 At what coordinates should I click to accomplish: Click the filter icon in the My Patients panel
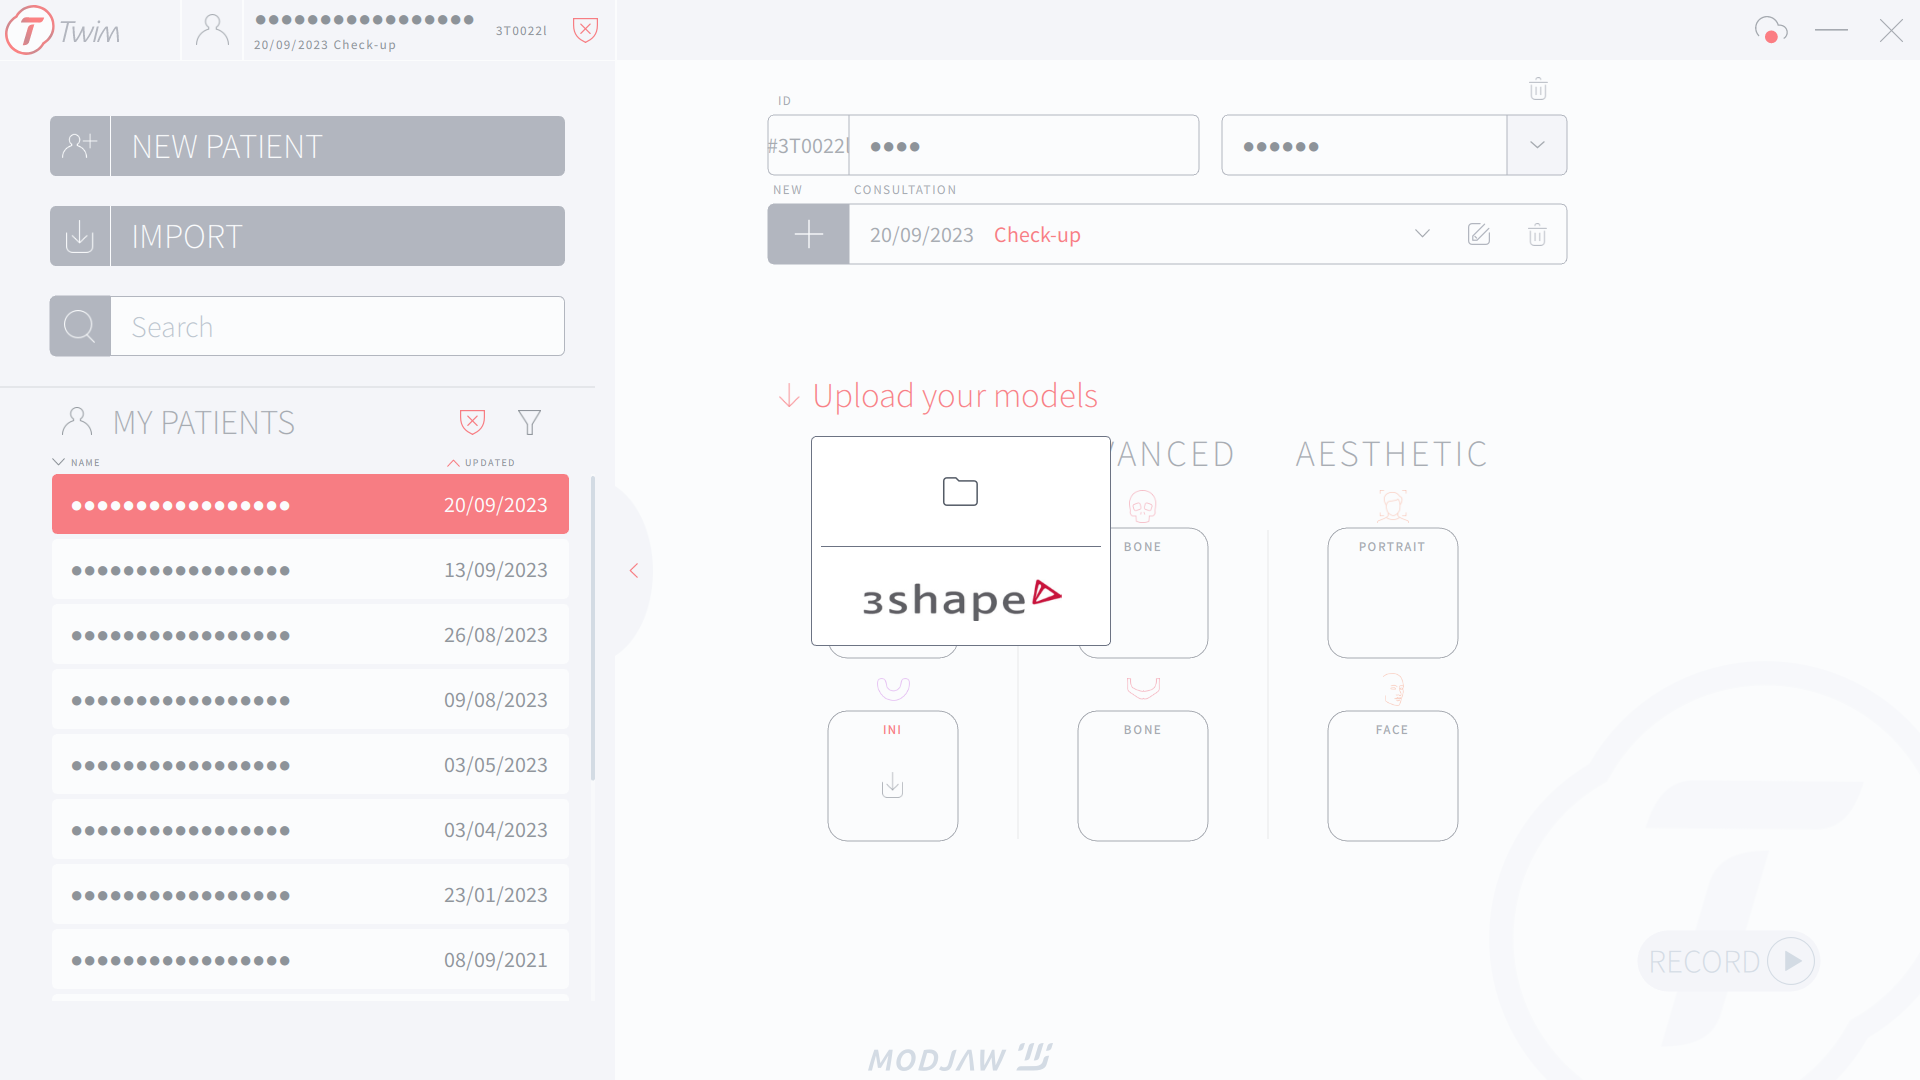529,422
